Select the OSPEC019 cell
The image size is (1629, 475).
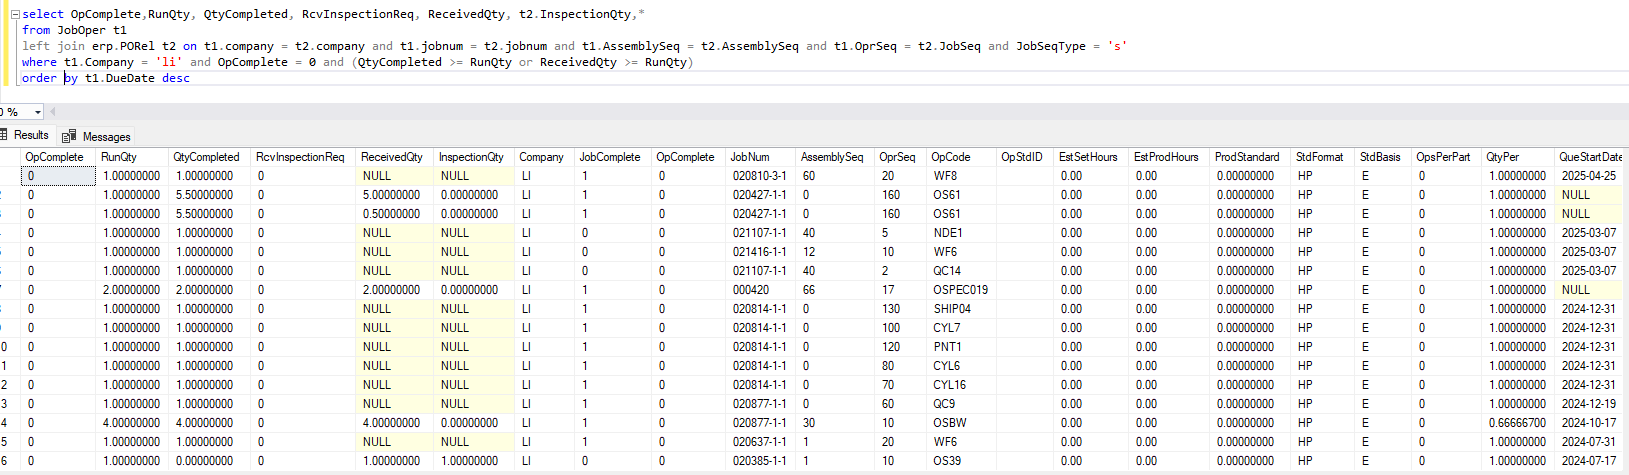(x=961, y=290)
